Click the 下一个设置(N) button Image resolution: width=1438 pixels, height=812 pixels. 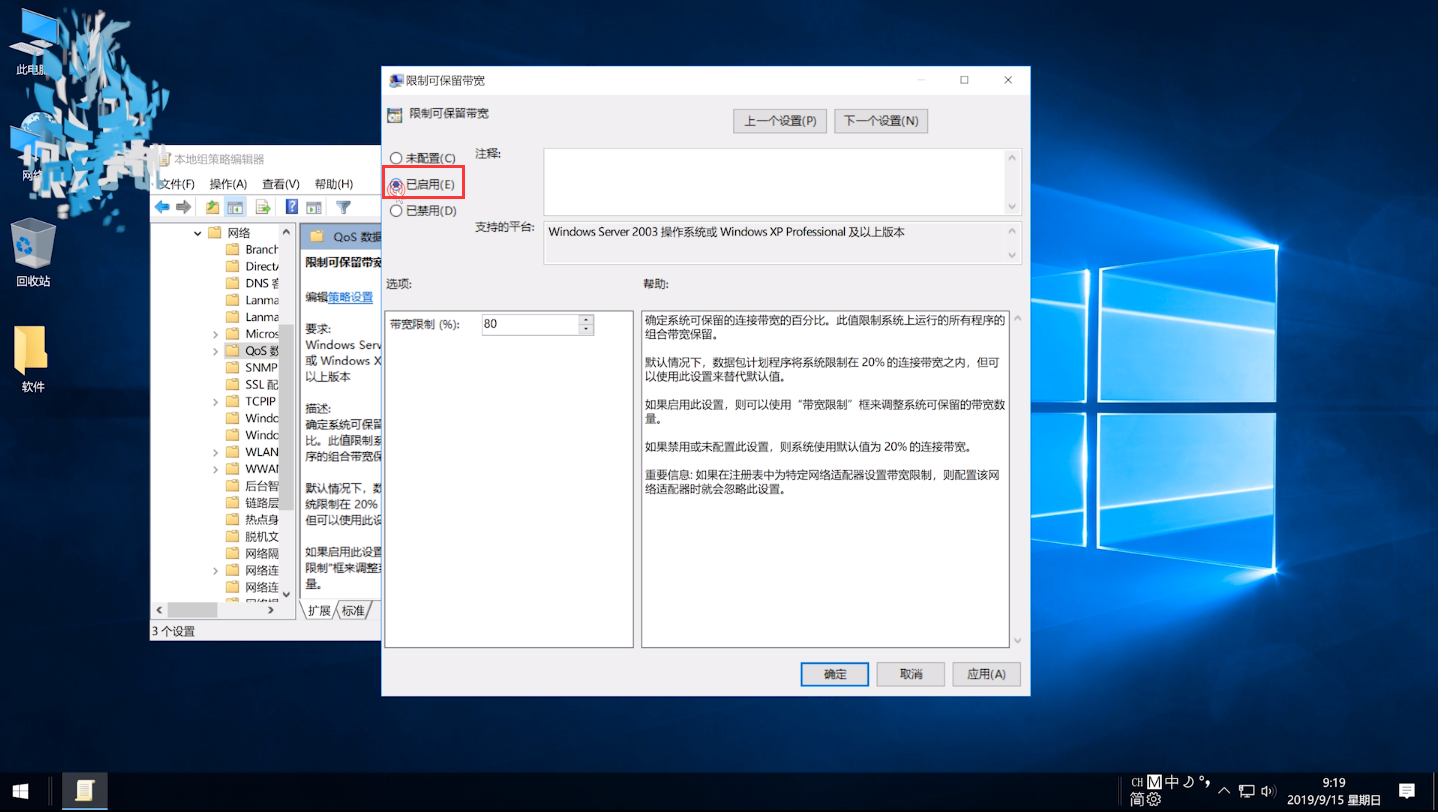coord(881,121)
